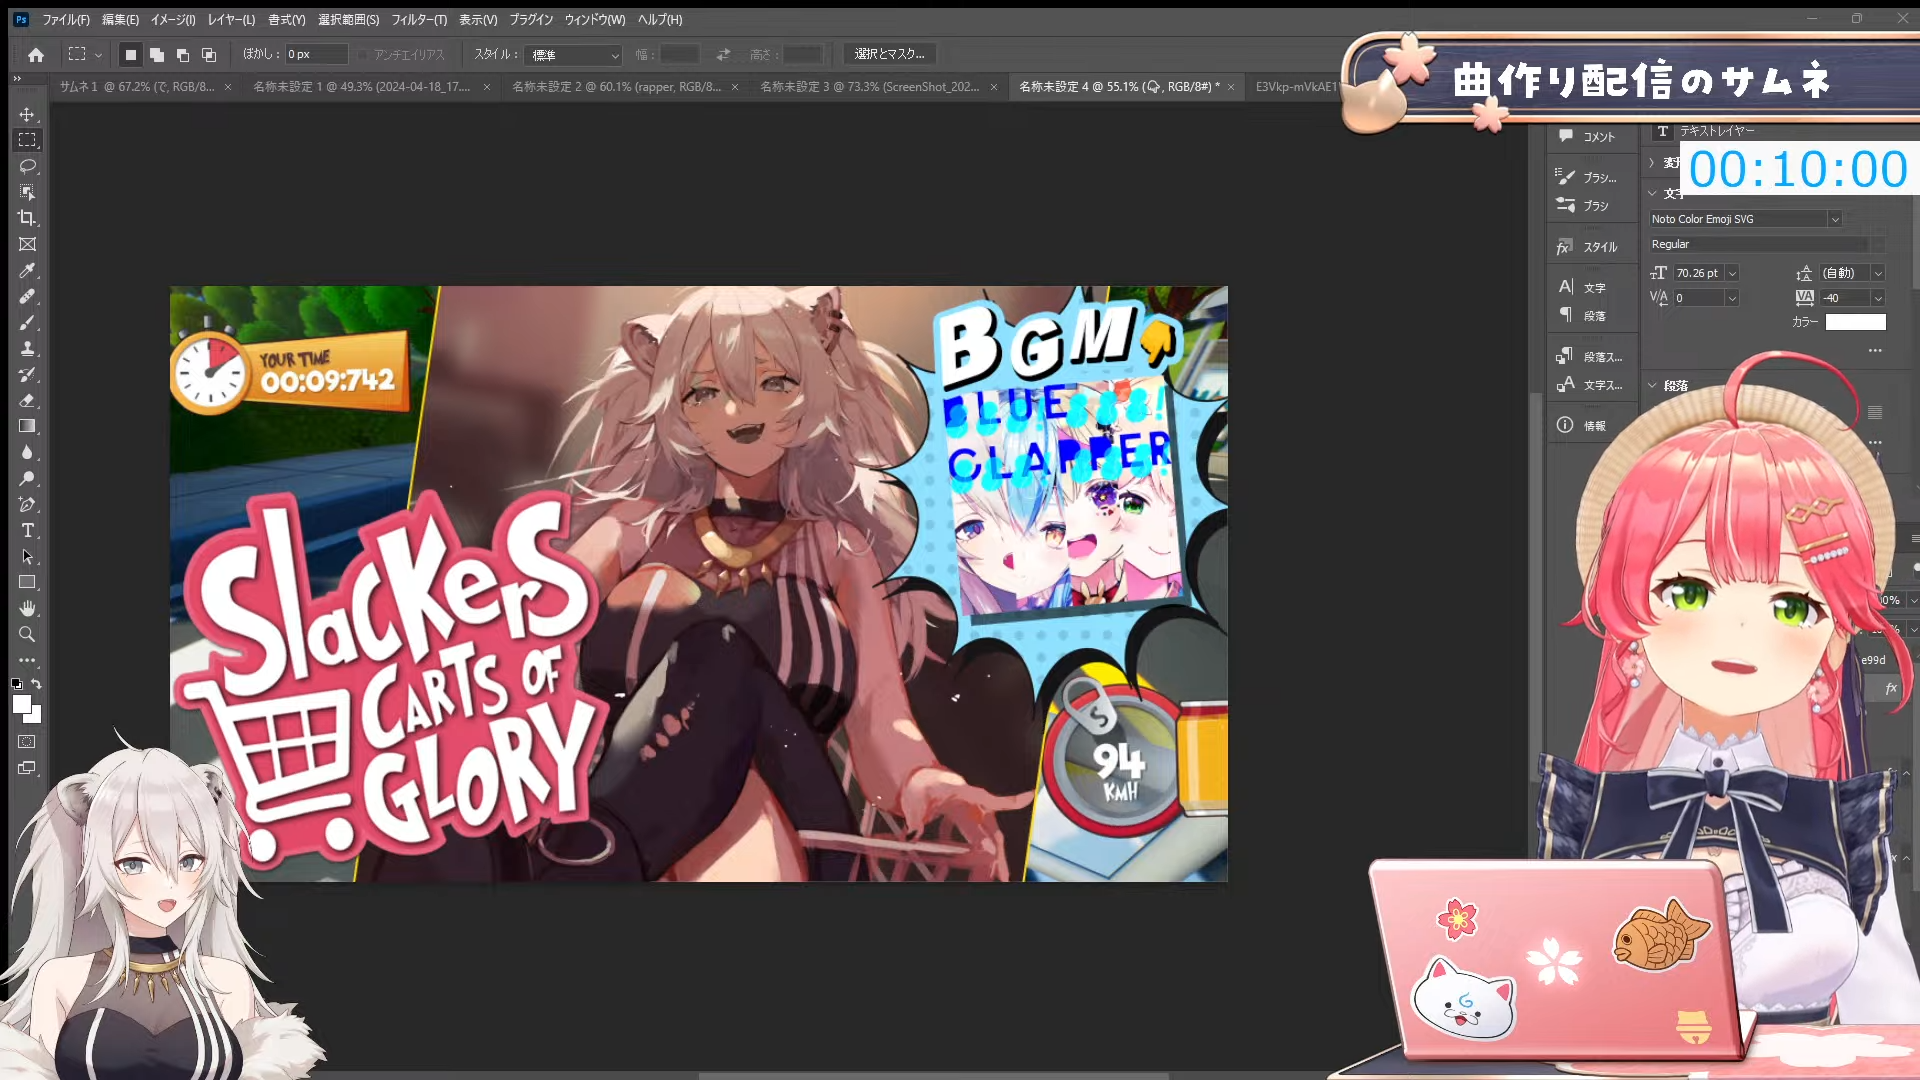This screenshot has height=1080, width=1920.
Task: Open the コメント panel
Action: [x=1588, y=137]
